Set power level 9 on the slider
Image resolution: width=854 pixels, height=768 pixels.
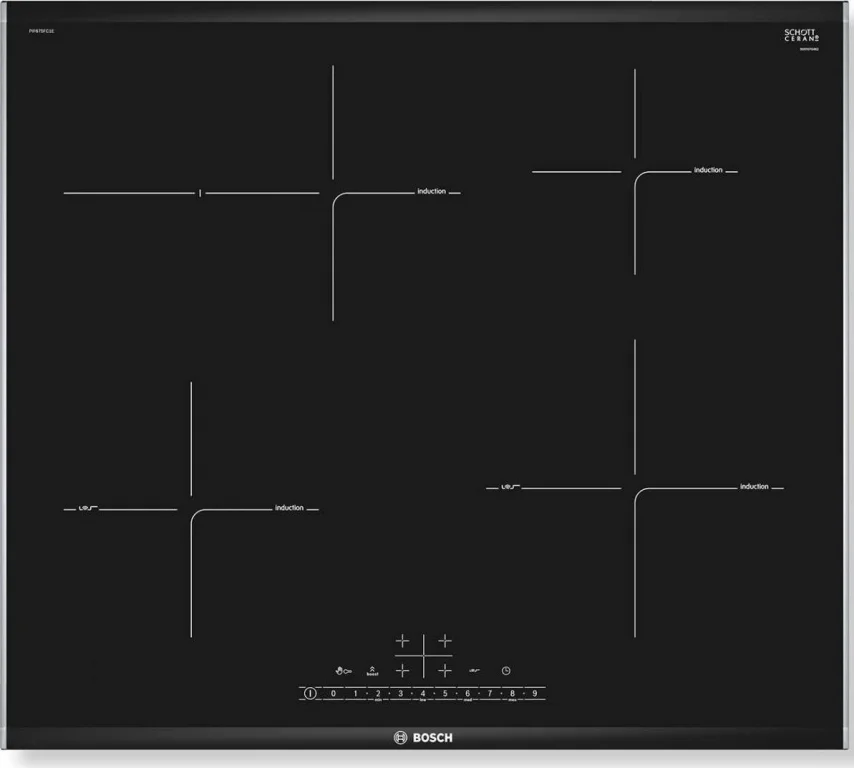pyautogui.click(x=534, y=693)
